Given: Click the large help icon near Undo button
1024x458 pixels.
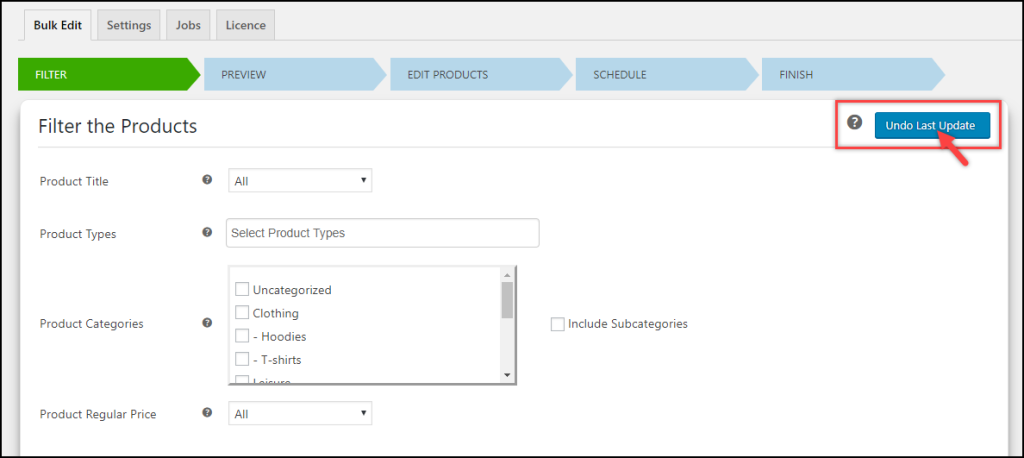Looking at the screenshot, I should 855,122.
